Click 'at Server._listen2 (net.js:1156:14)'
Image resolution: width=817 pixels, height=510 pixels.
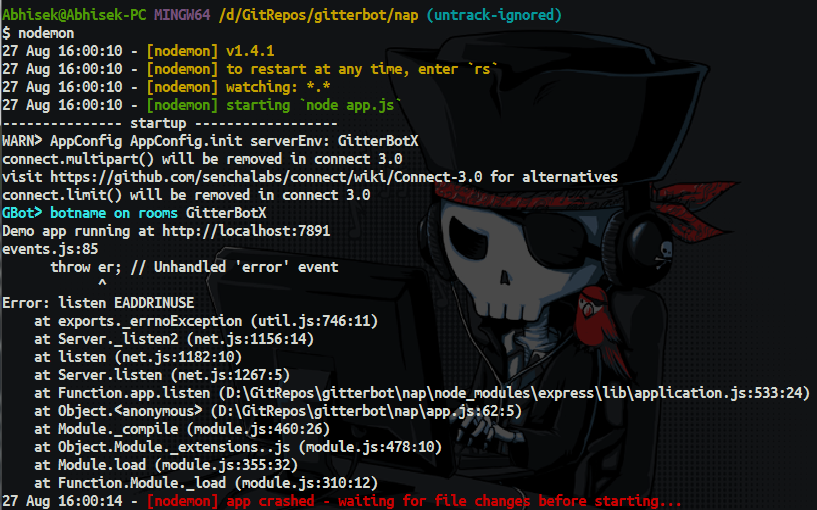tap(174, 339)
